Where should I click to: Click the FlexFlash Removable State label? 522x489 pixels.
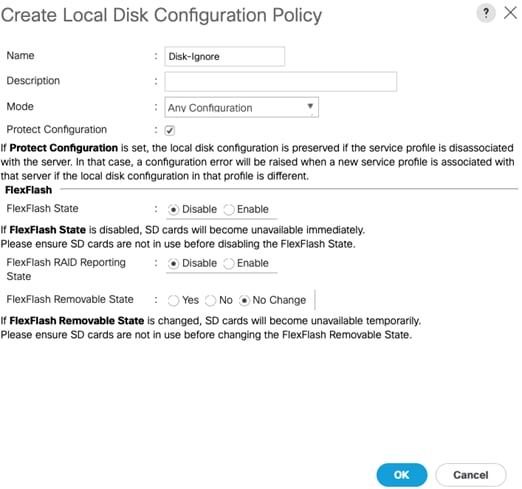(70, 299)
